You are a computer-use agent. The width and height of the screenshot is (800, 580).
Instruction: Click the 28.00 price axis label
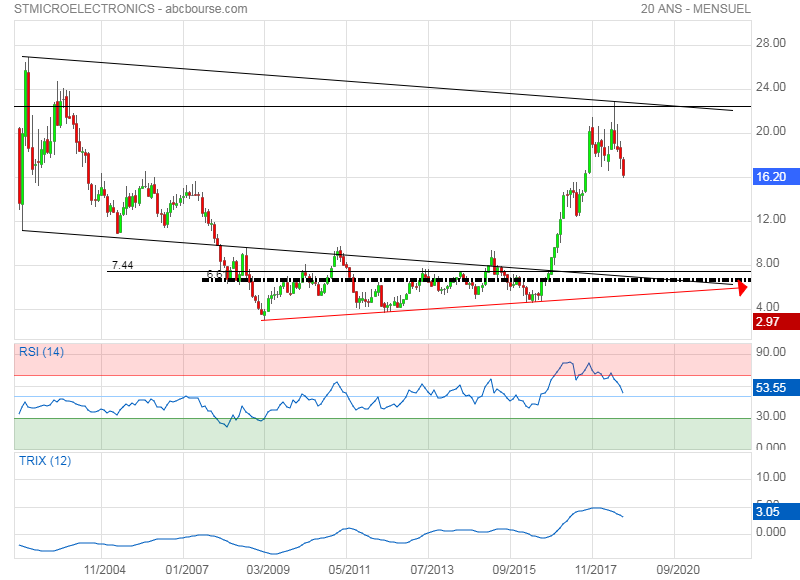pyautogui.click(x=770, y=43)
